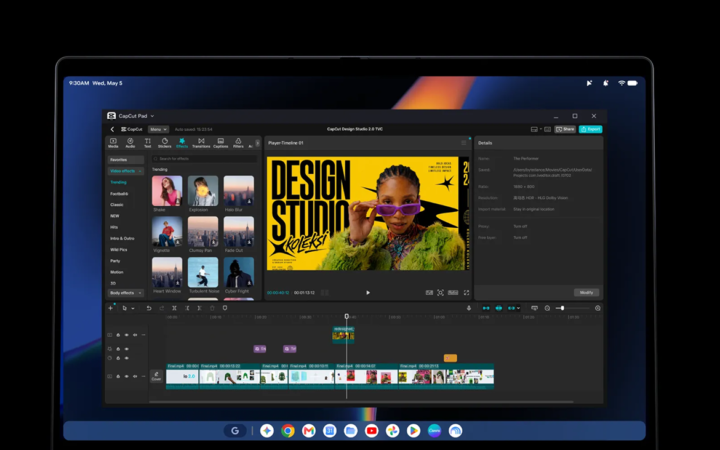Select the Intro & Outro category
Screen dimensions: 720x450
click(x=122, y=238)
